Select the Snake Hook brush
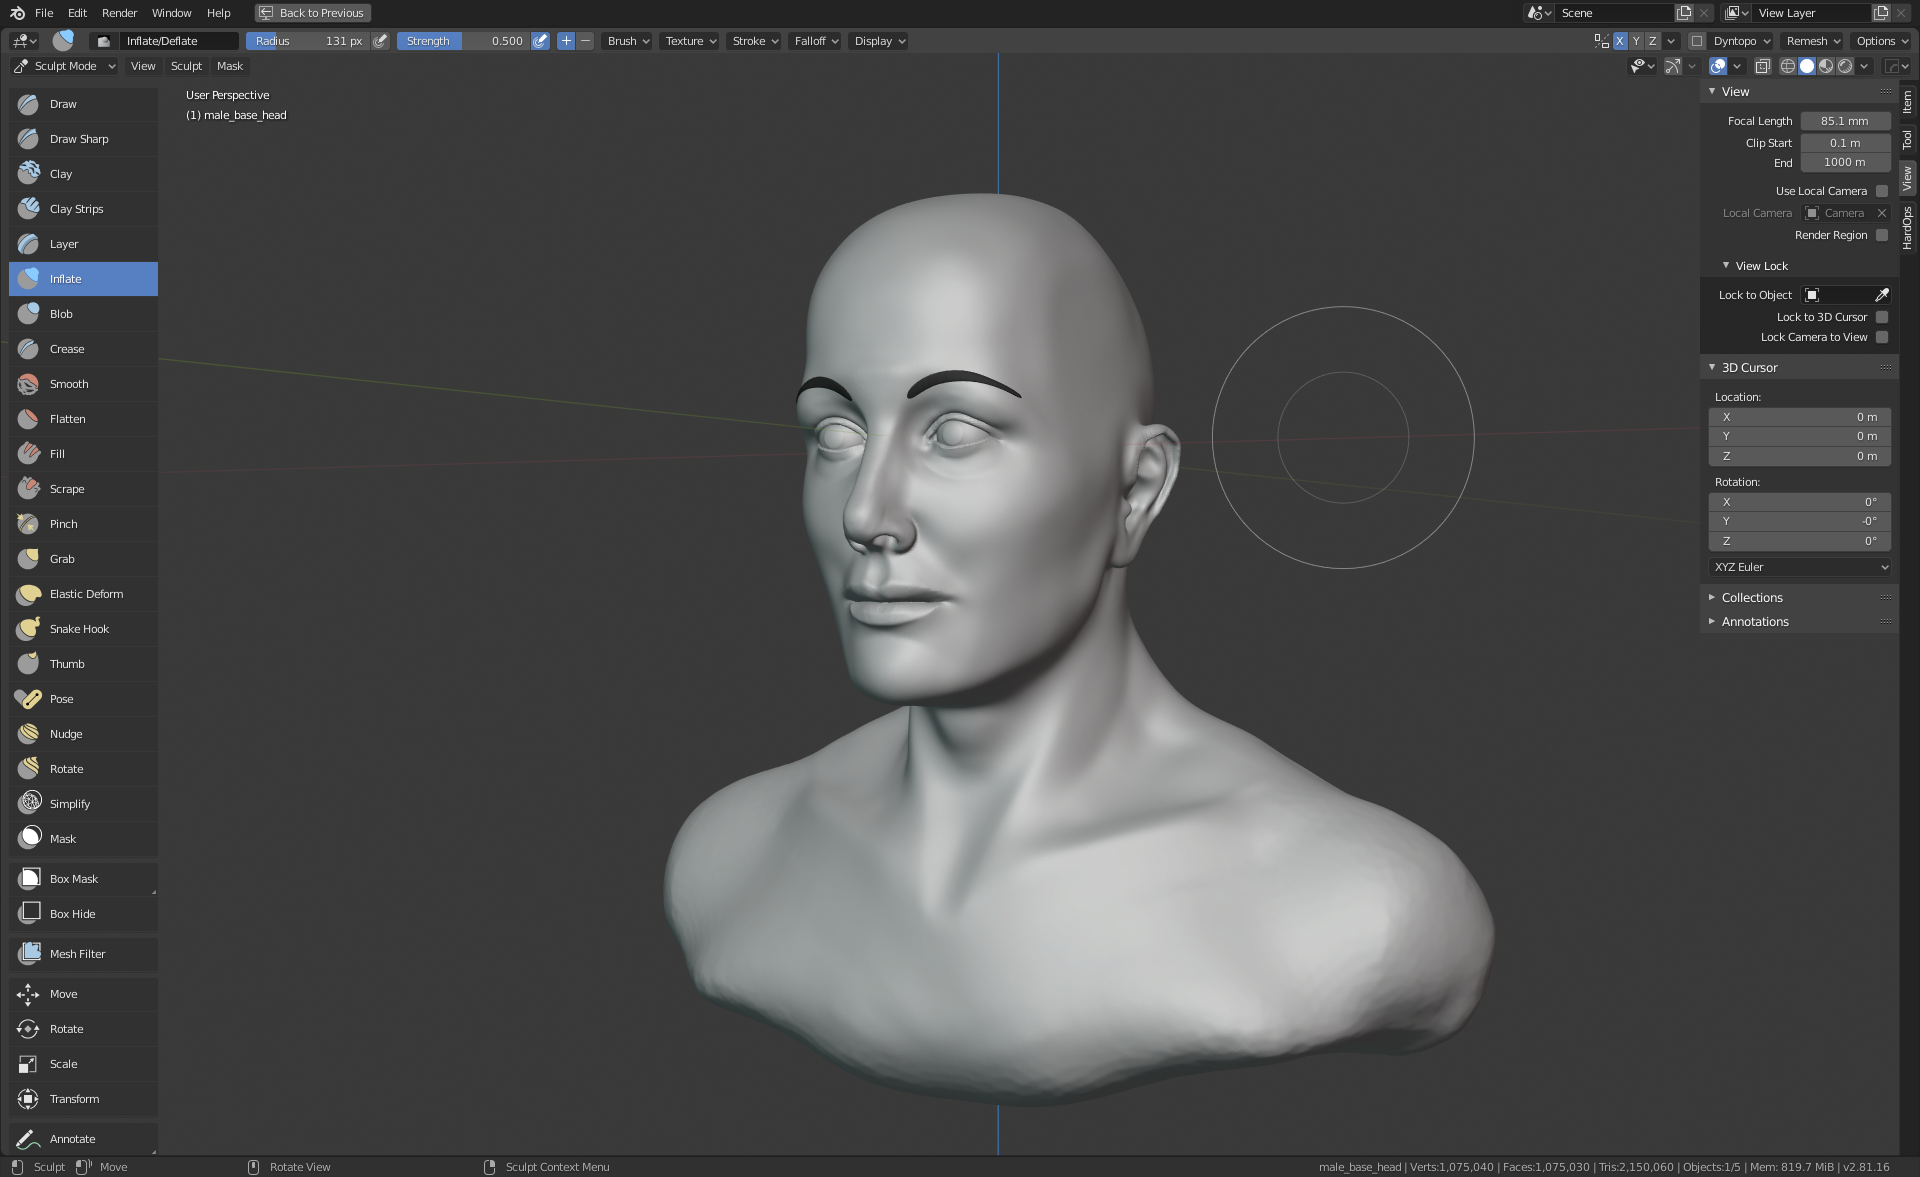 79,629
